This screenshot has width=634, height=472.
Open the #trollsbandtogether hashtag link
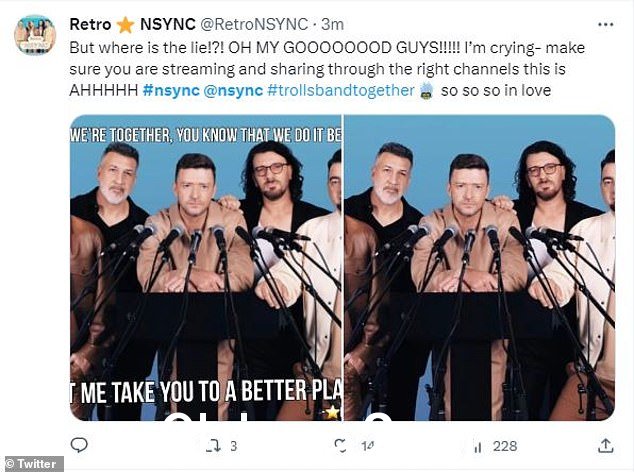click(341, 90)
